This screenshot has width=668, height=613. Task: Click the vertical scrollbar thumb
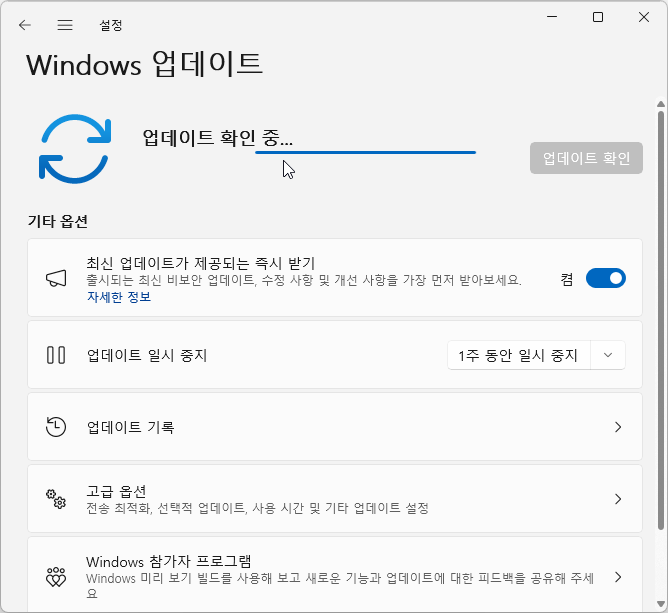(661, 320)
